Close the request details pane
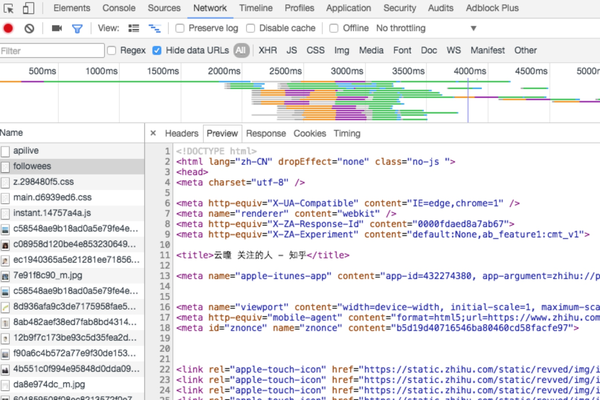Viewport: 600px width, 400px height. 152,133
